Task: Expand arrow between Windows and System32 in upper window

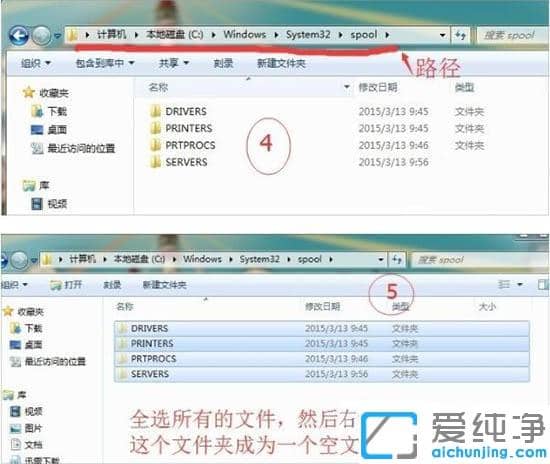Action: [276, 35]
